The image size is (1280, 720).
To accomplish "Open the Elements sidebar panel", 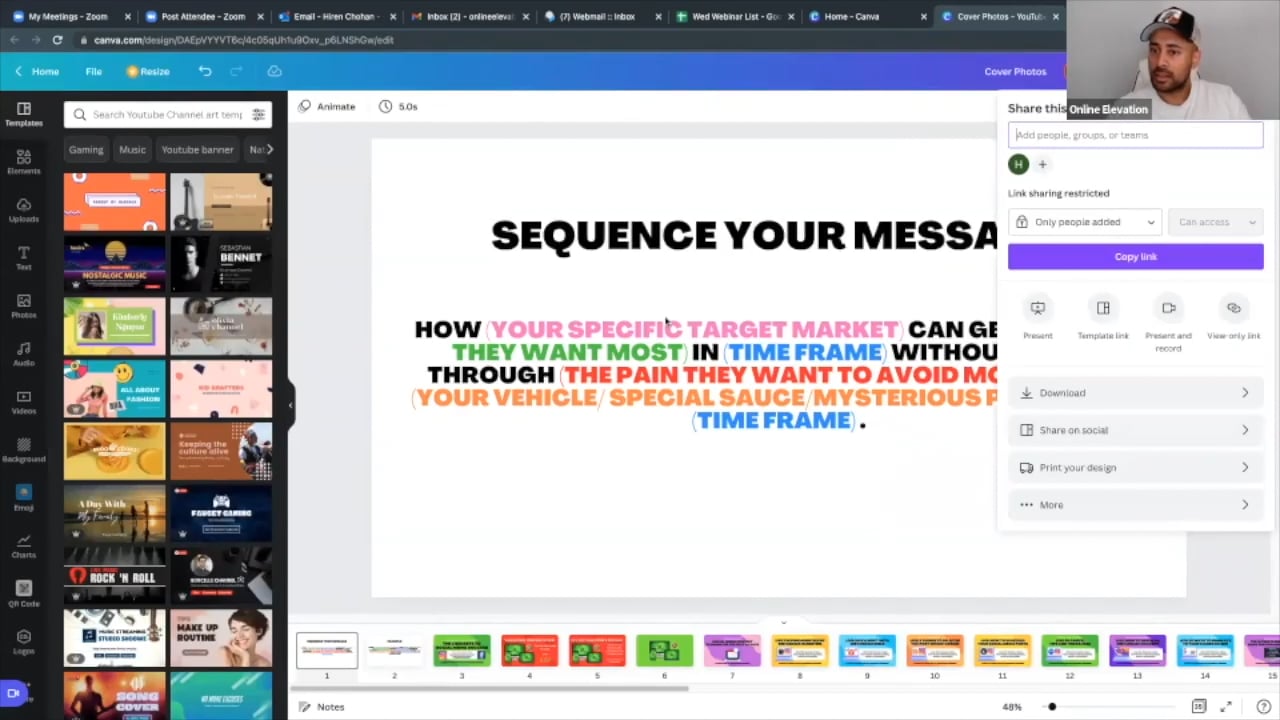I will coord(24,162).
